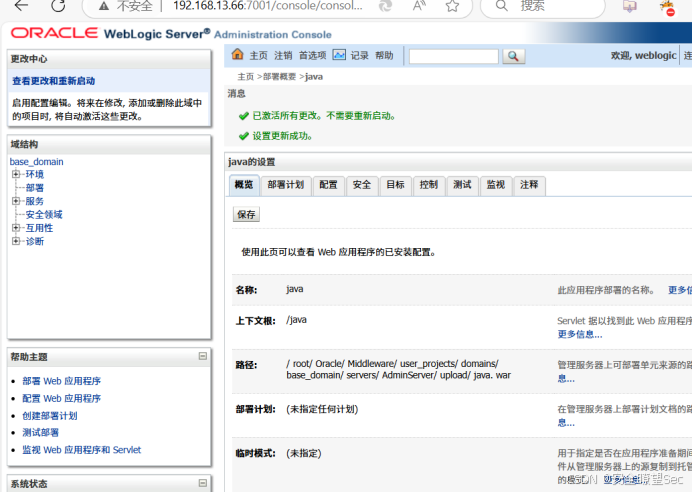Click 查看更改和重新启动 link
The height and width of the screenshot is (493, 692).
(x=53, y=81)
